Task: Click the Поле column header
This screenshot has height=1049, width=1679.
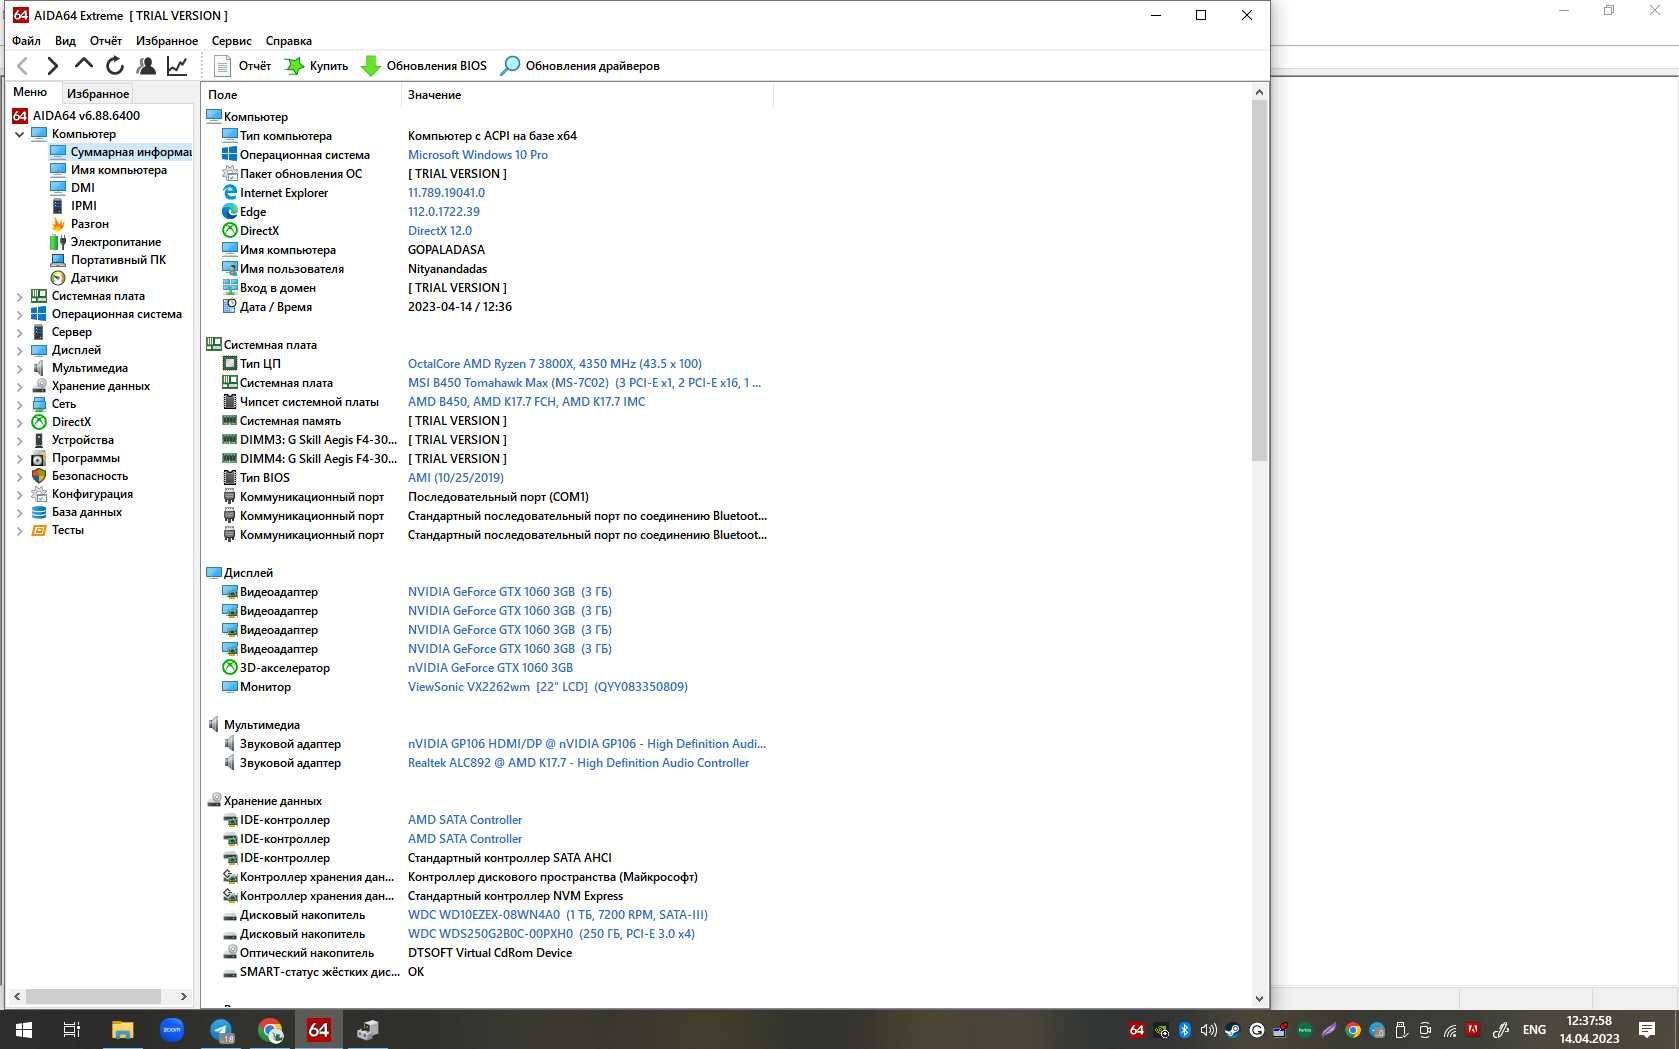Action: point(301,95)
